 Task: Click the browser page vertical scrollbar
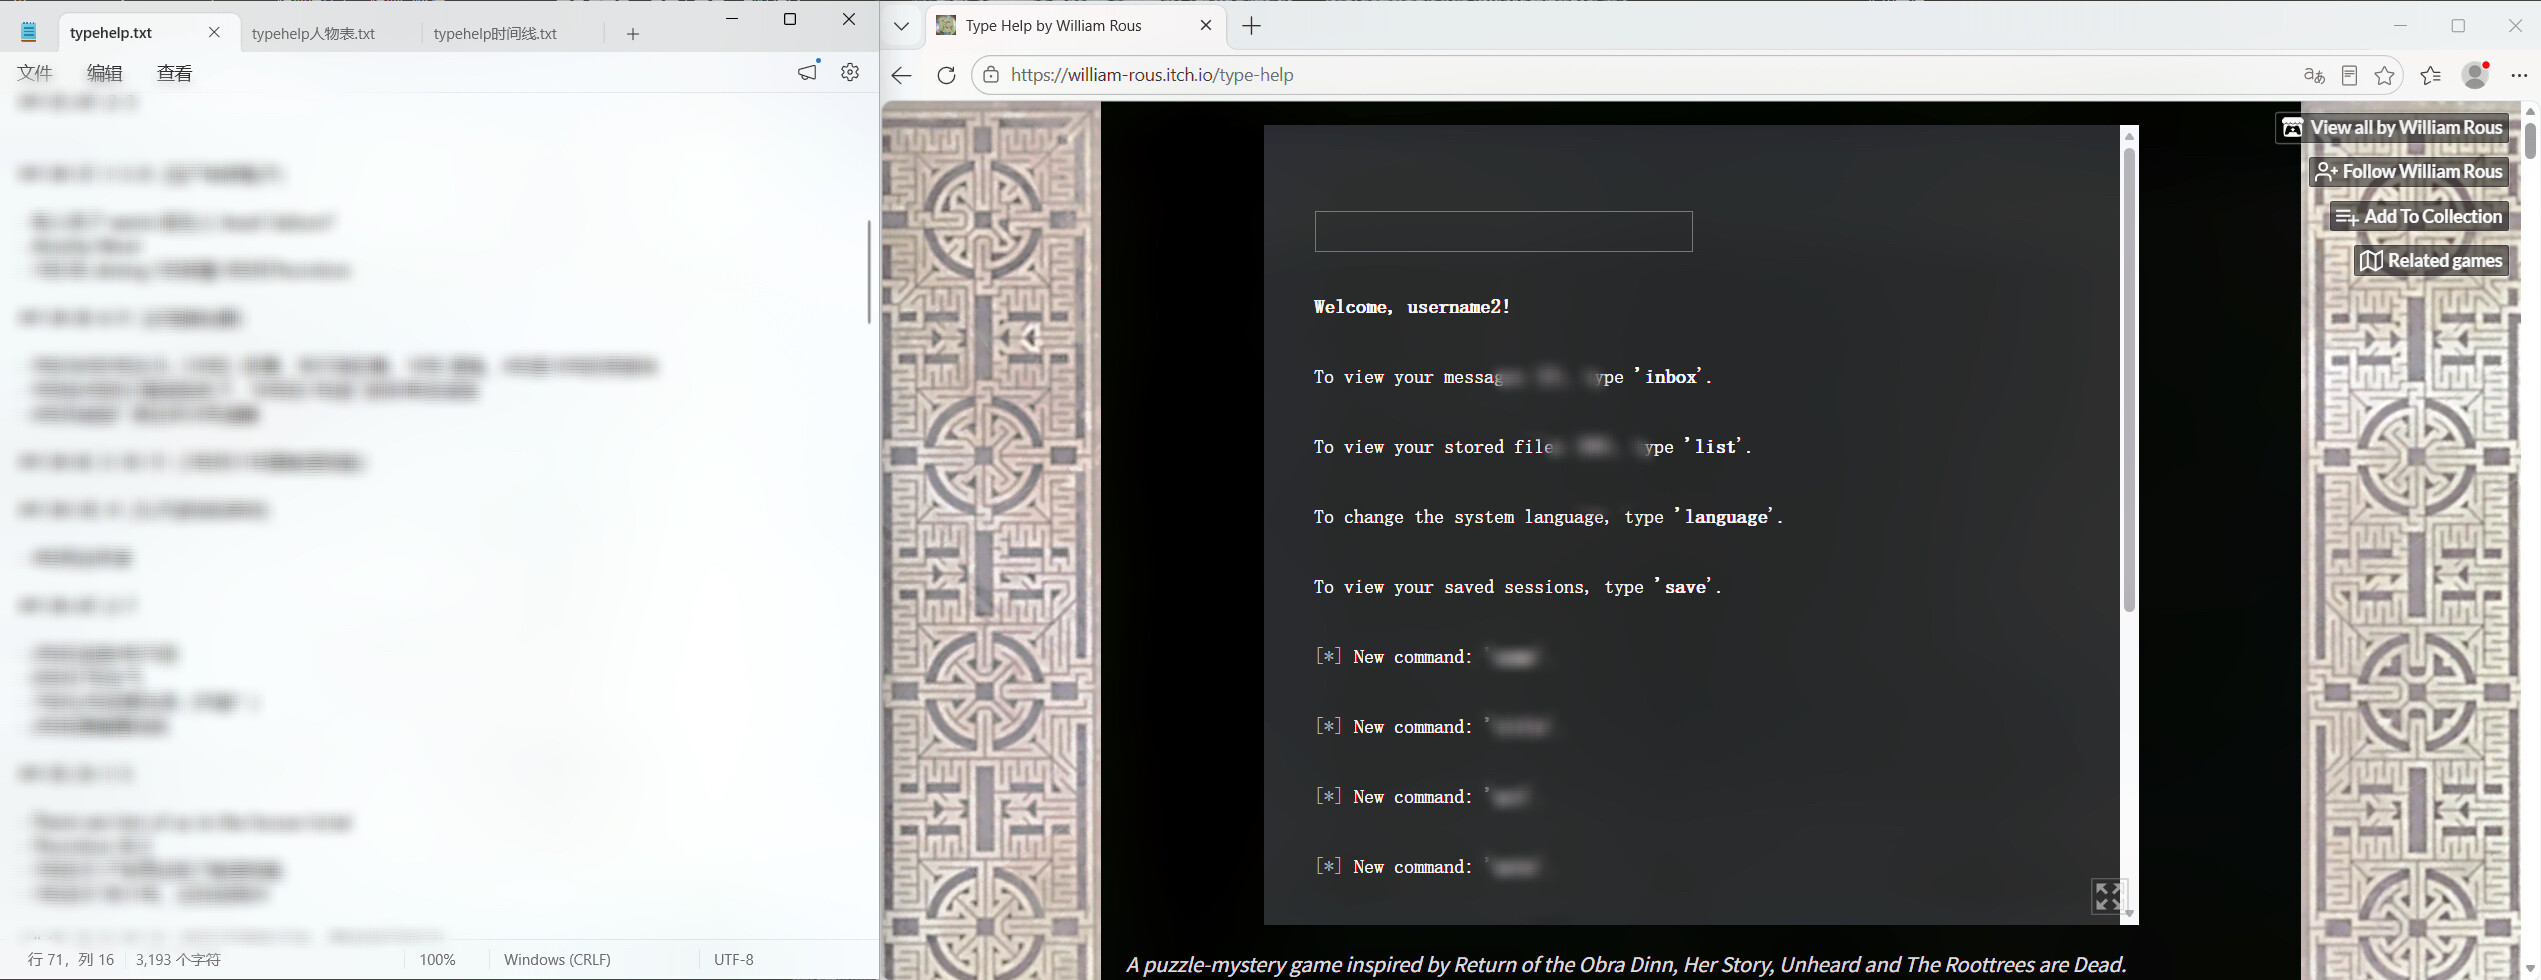(2531, 140)
